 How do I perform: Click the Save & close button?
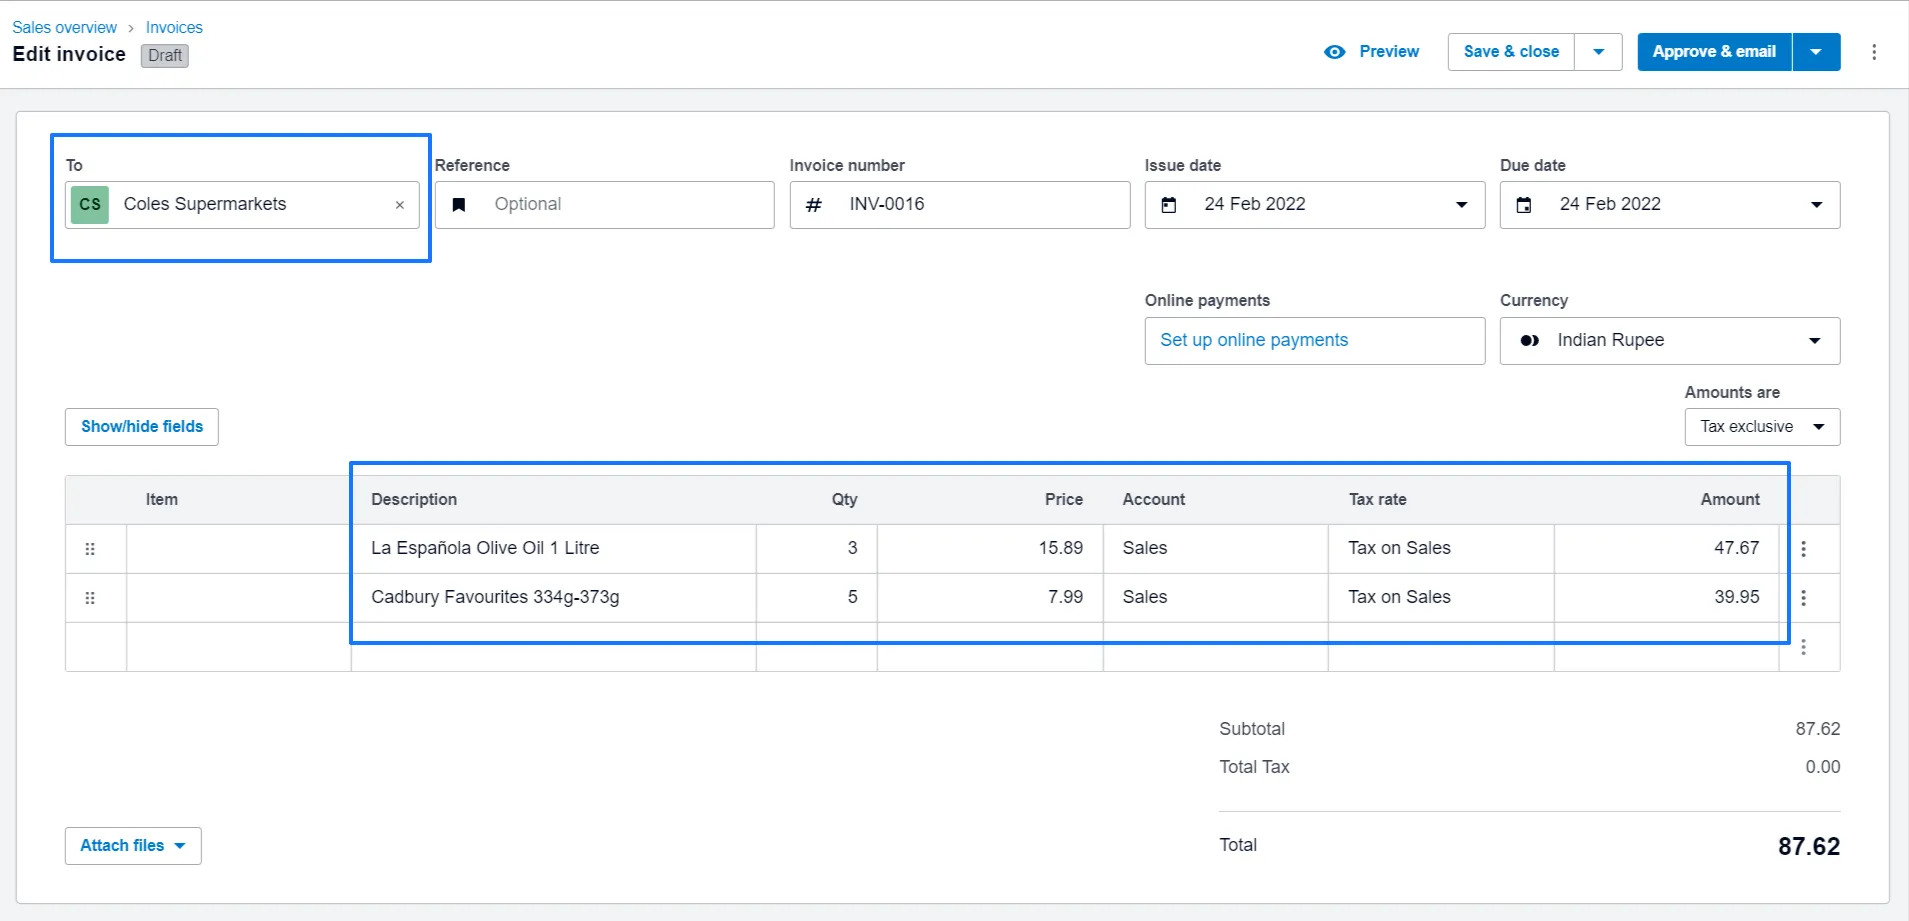pyautogui.click(x=1511, y=52)
